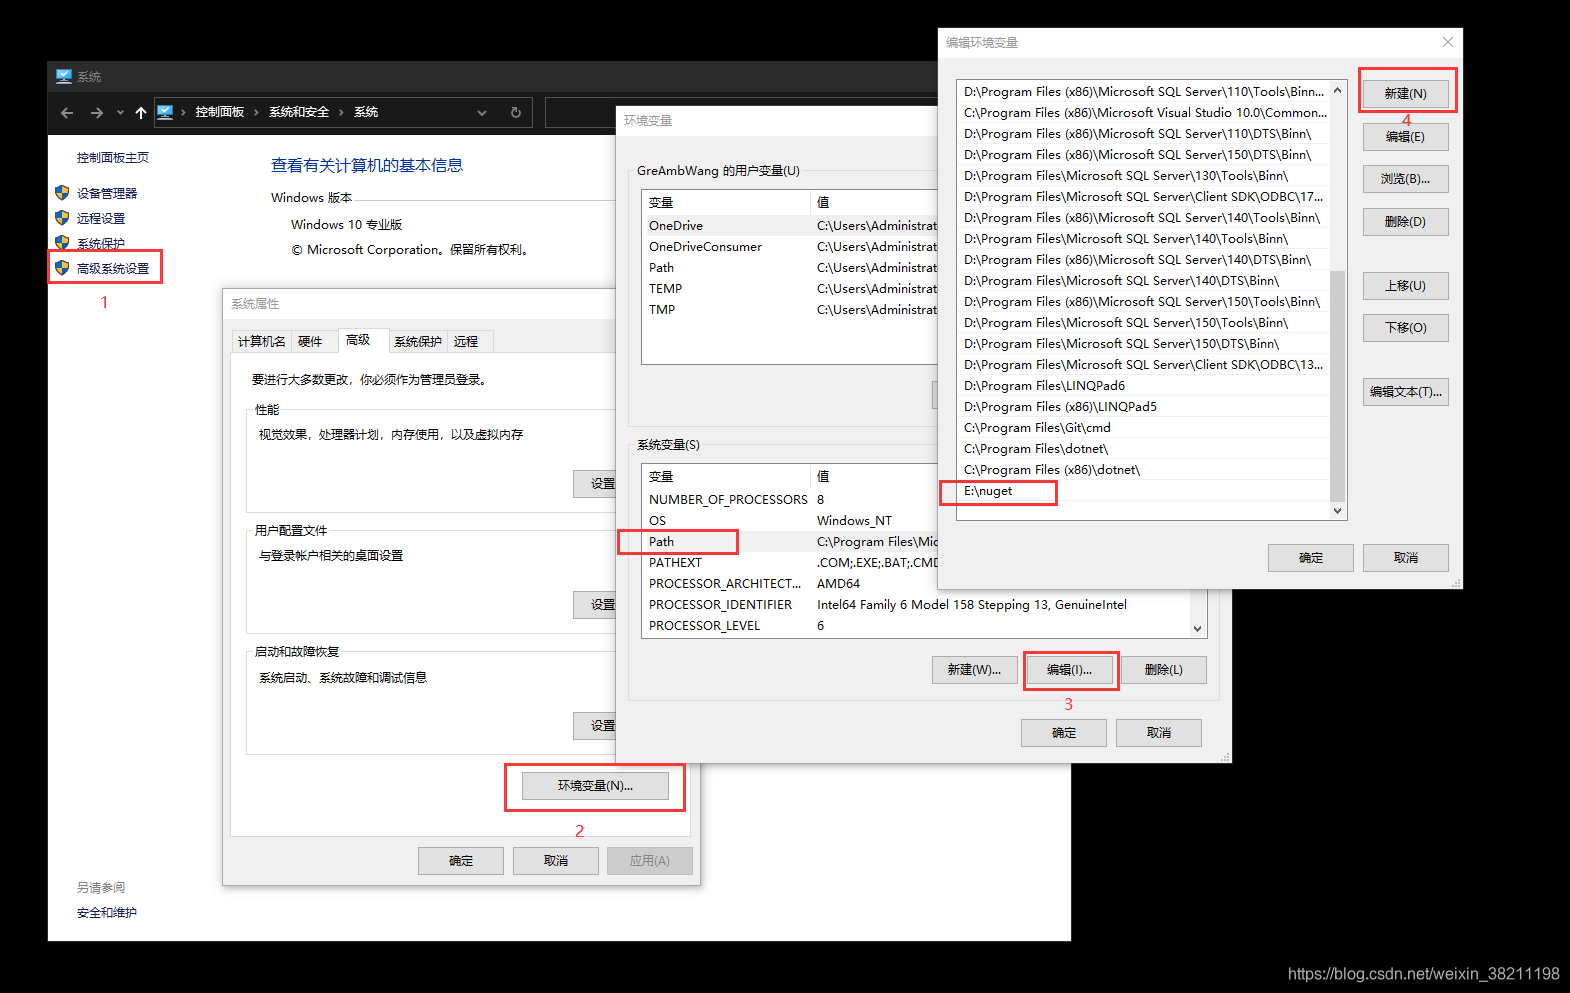Click 确定 in 系统属性 dialog

(x=461, y=861)
